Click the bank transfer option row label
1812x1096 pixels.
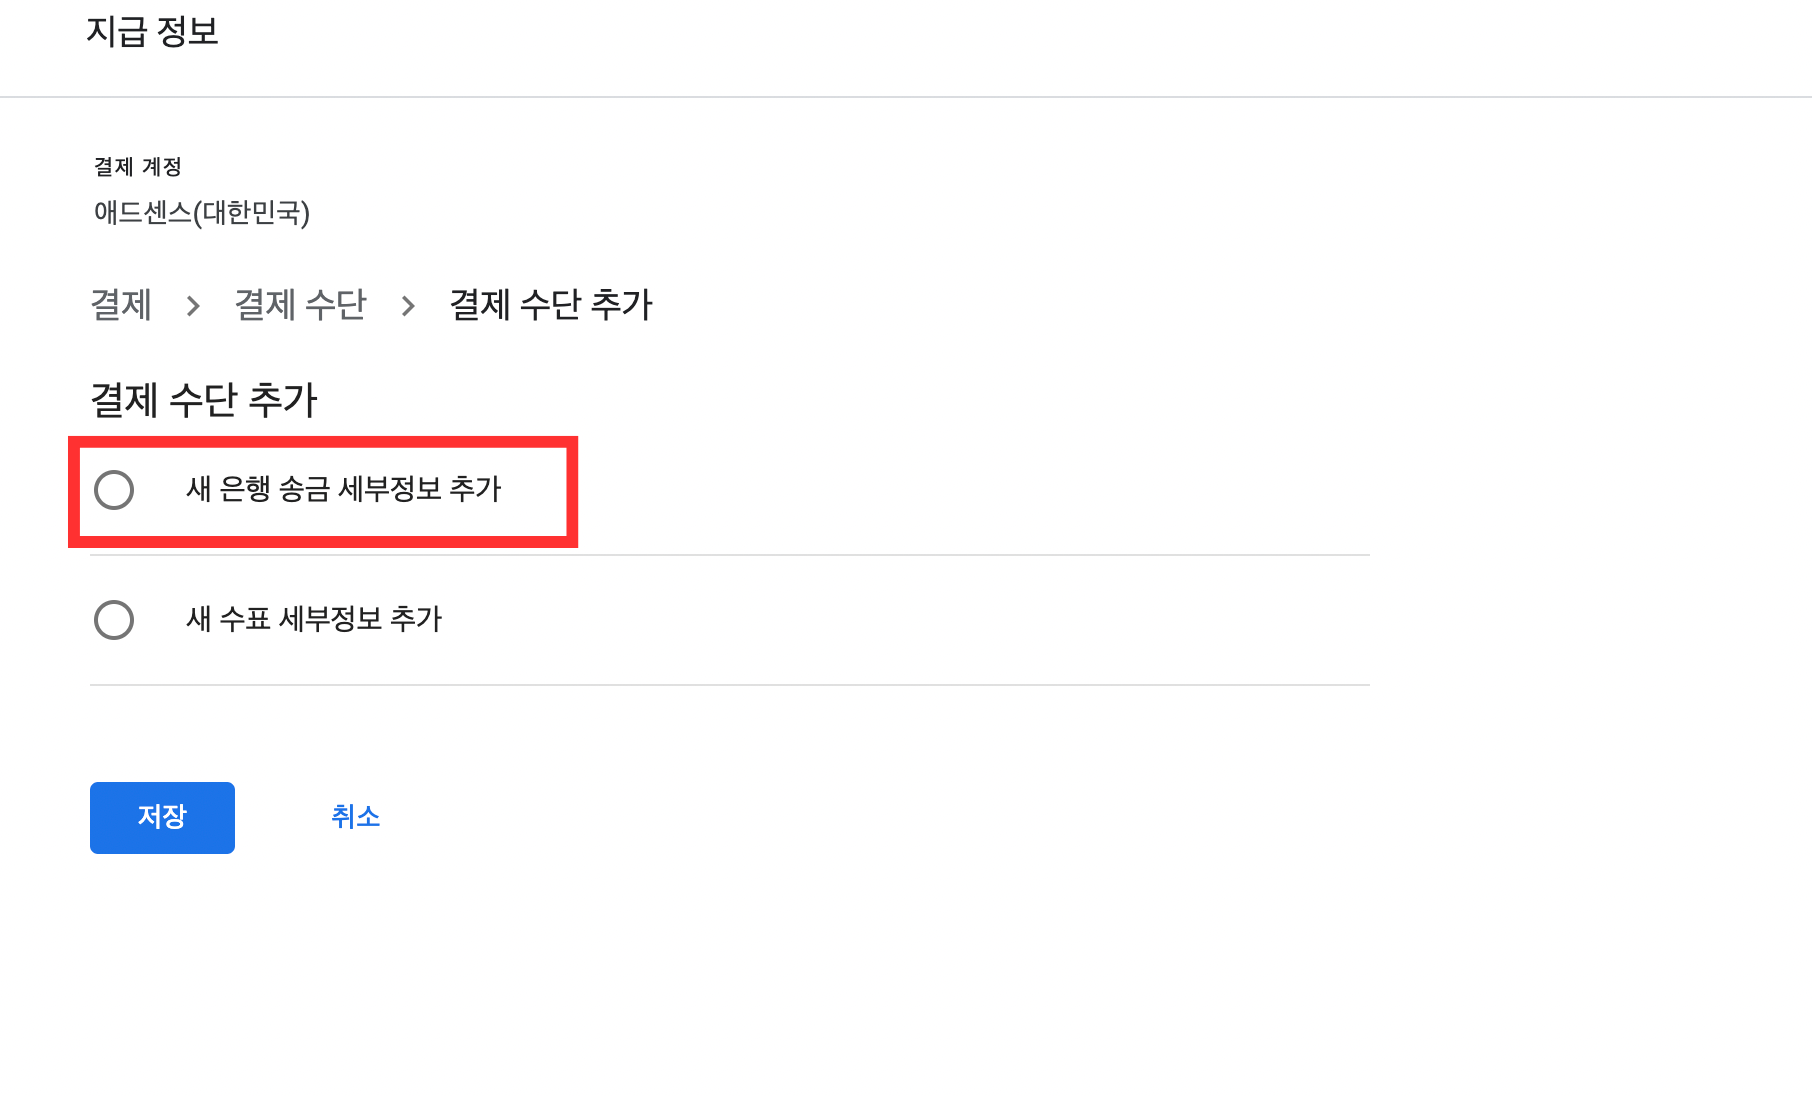pos(344,490)
